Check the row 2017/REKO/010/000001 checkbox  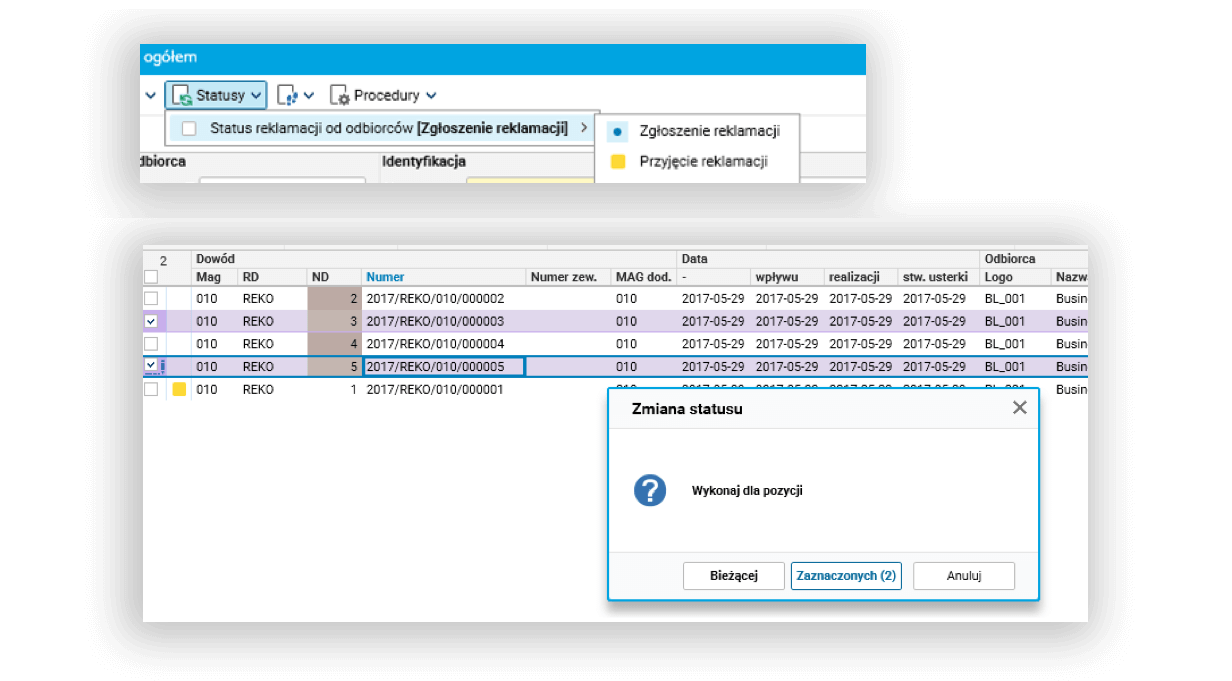[x=150, y=389]
